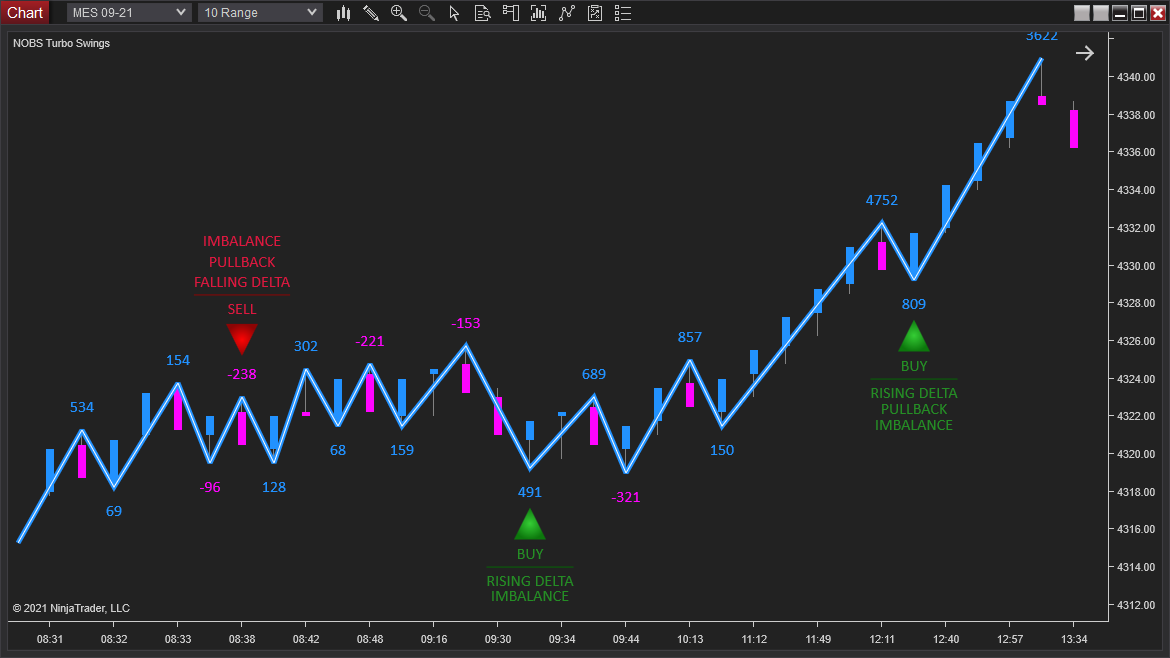Click the instrument link gray square button
This screenshot has height=658, width=1170.
point(1082,13)
